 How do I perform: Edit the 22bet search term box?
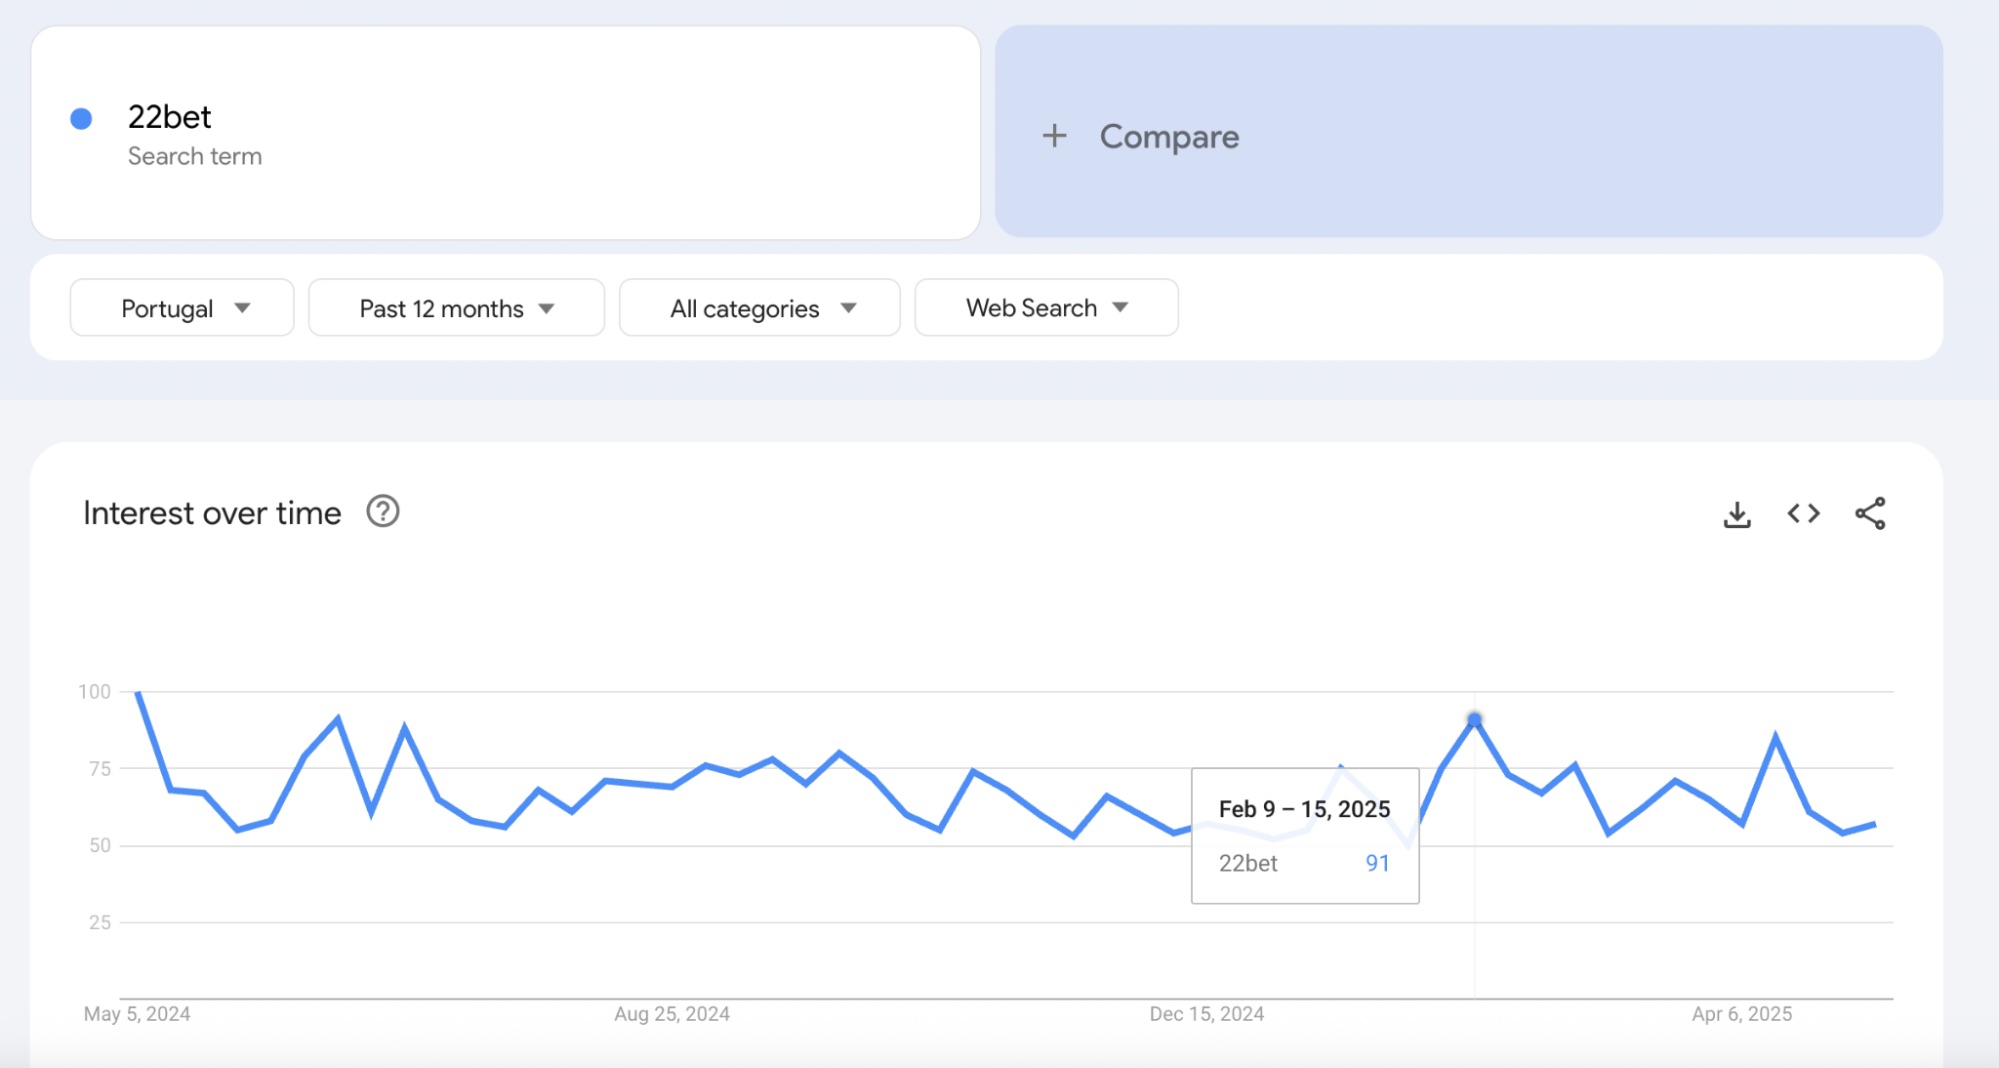coord(505,132)
